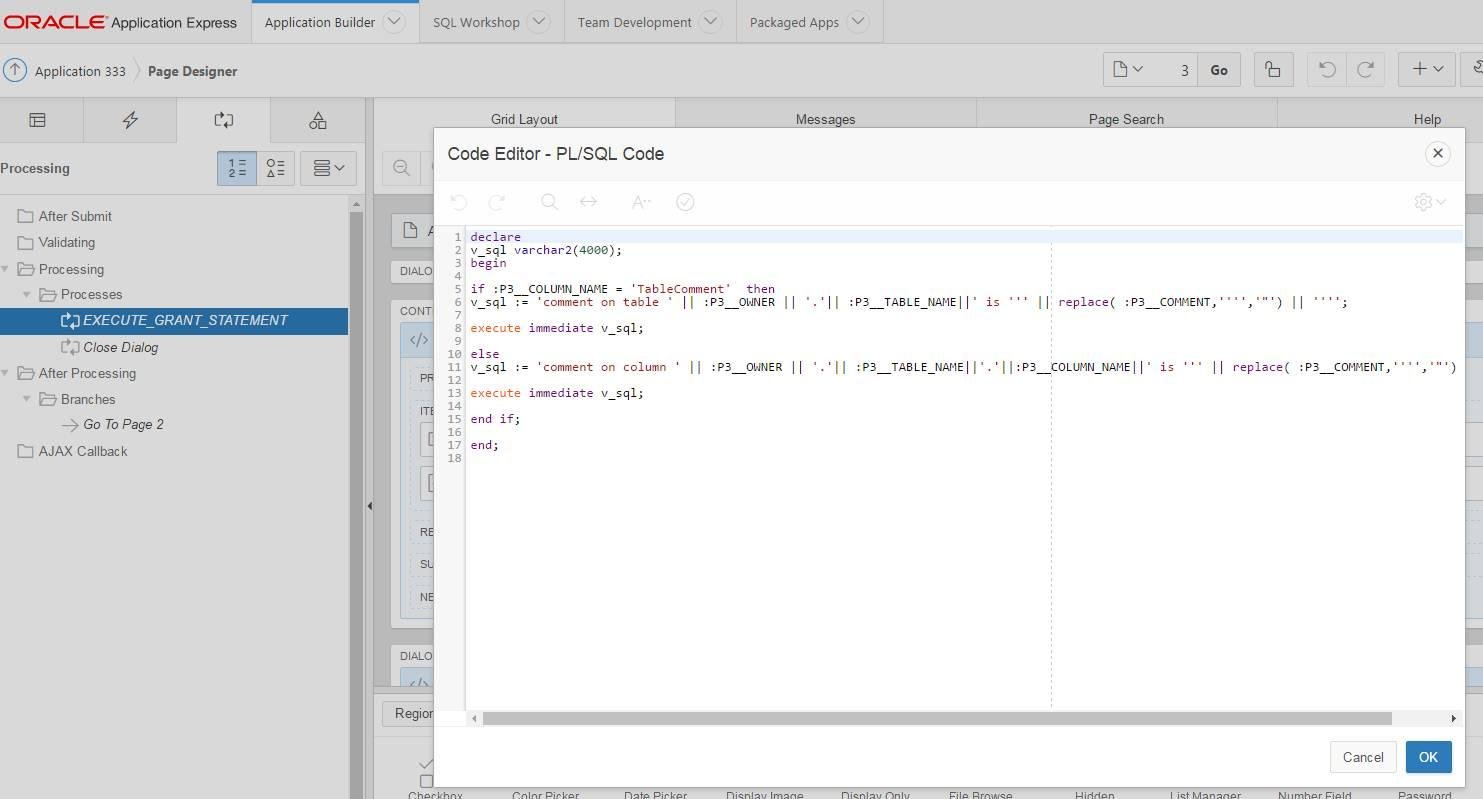The image size is (1483, 799).
Task: Expand the Application Builder dropdown arrow
Action: point(394,21)
